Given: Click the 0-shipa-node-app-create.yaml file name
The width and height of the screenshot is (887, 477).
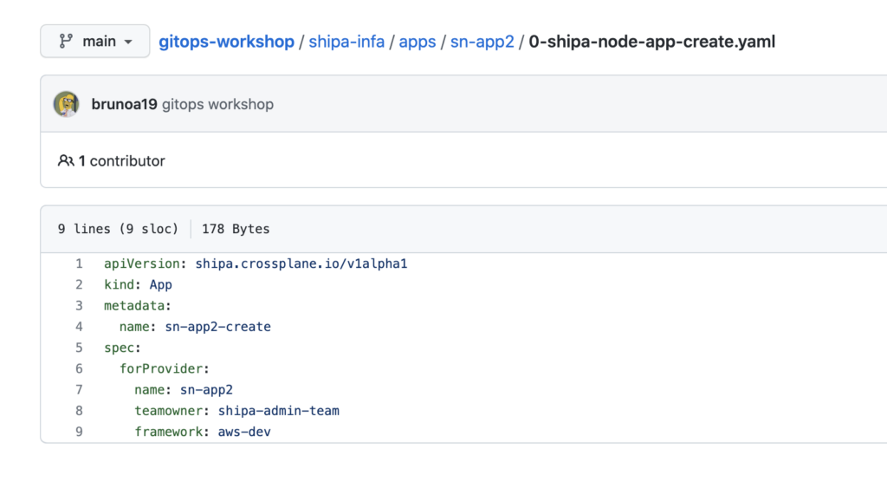Looking at the screenshot, I should point(652,42).
